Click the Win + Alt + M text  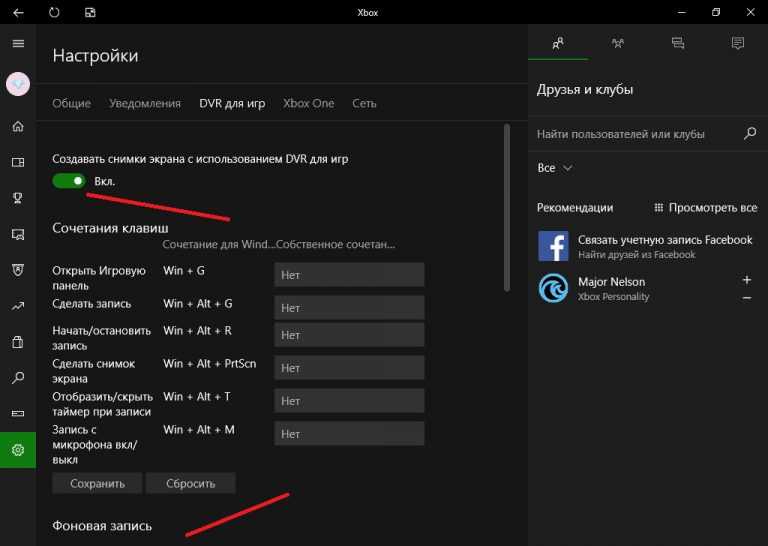tap(199, 429)
